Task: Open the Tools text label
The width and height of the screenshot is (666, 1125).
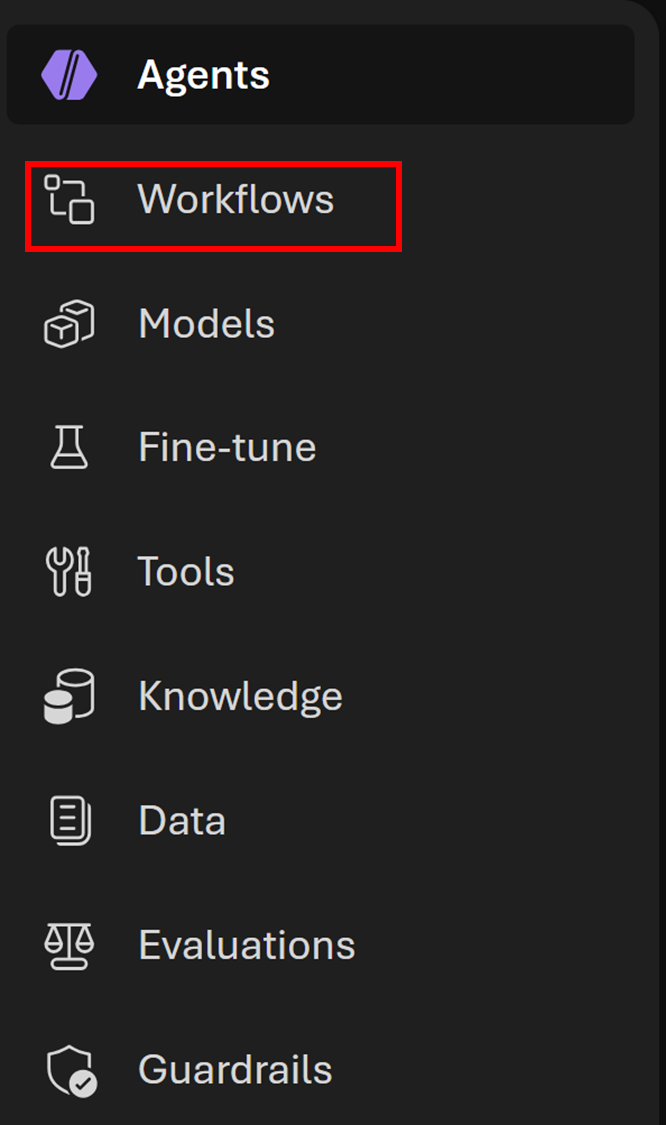Action: coord(186,572)
